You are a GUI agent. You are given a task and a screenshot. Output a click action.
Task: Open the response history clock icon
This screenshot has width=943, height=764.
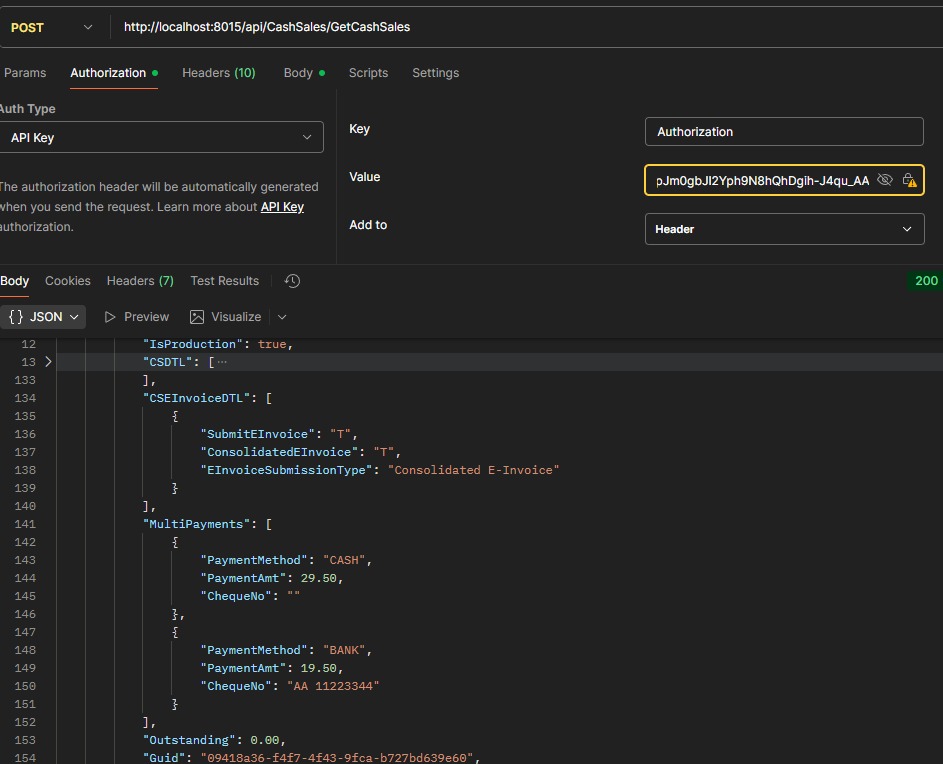click(x=292, y=281)
